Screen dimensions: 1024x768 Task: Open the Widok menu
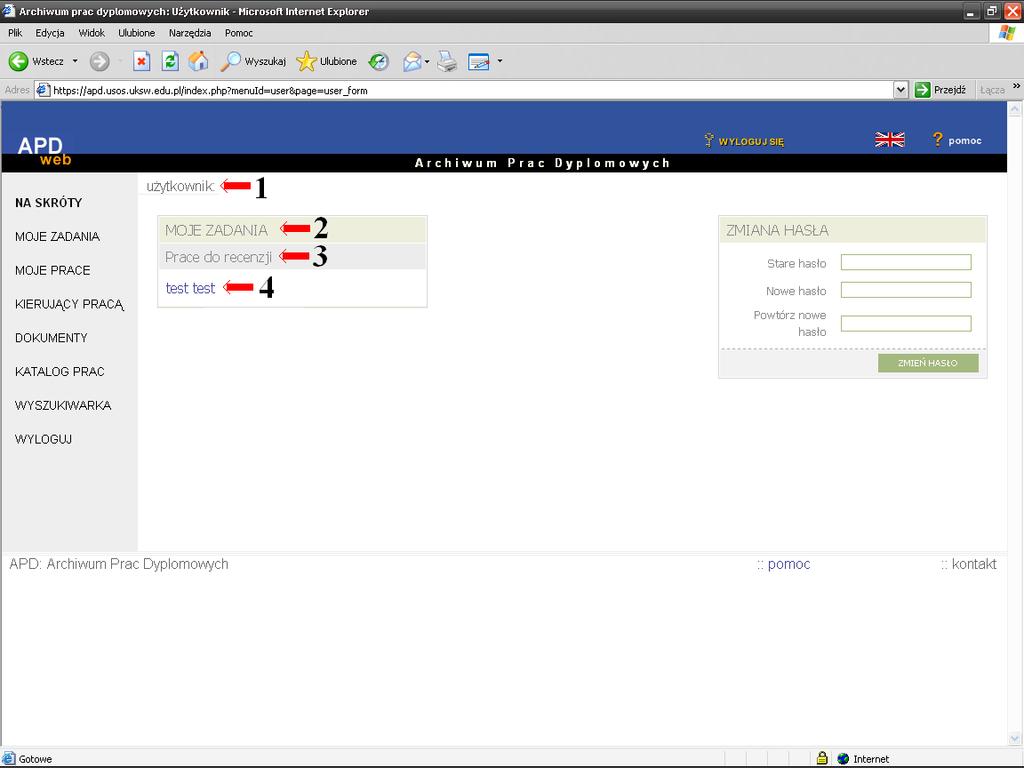click(x=91, y=33)
